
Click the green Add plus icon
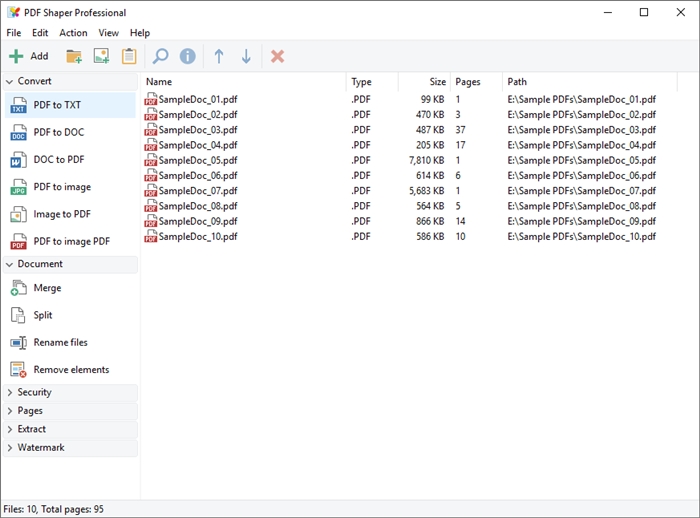[16, 56]
